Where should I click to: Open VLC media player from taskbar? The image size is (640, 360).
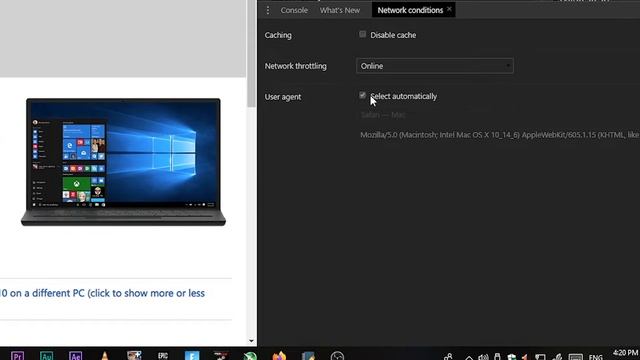[104, 356]
